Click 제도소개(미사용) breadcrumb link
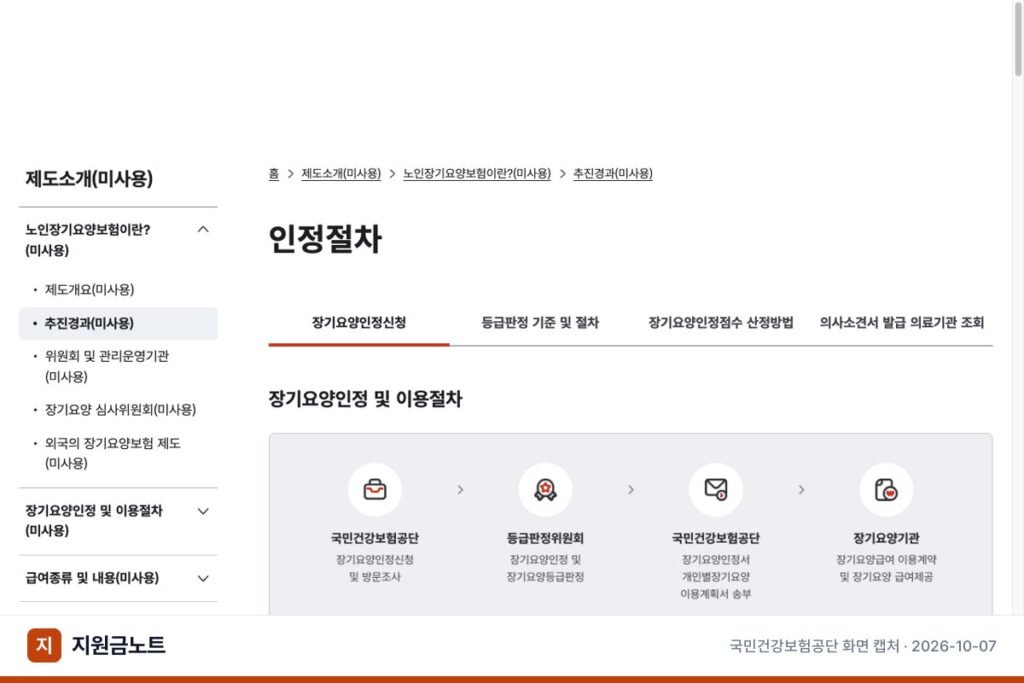 [341, 174]
